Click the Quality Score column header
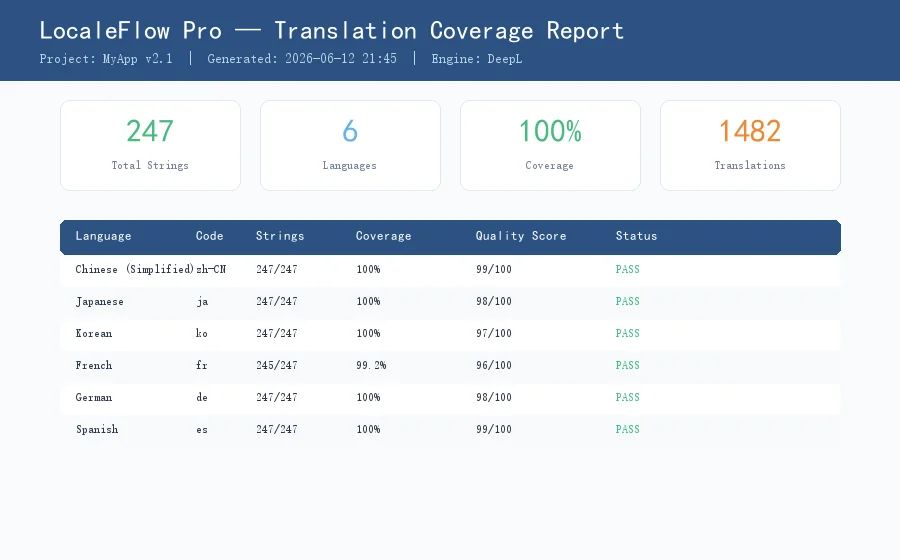This screenshot has width=900, height=560. point(521,236)
